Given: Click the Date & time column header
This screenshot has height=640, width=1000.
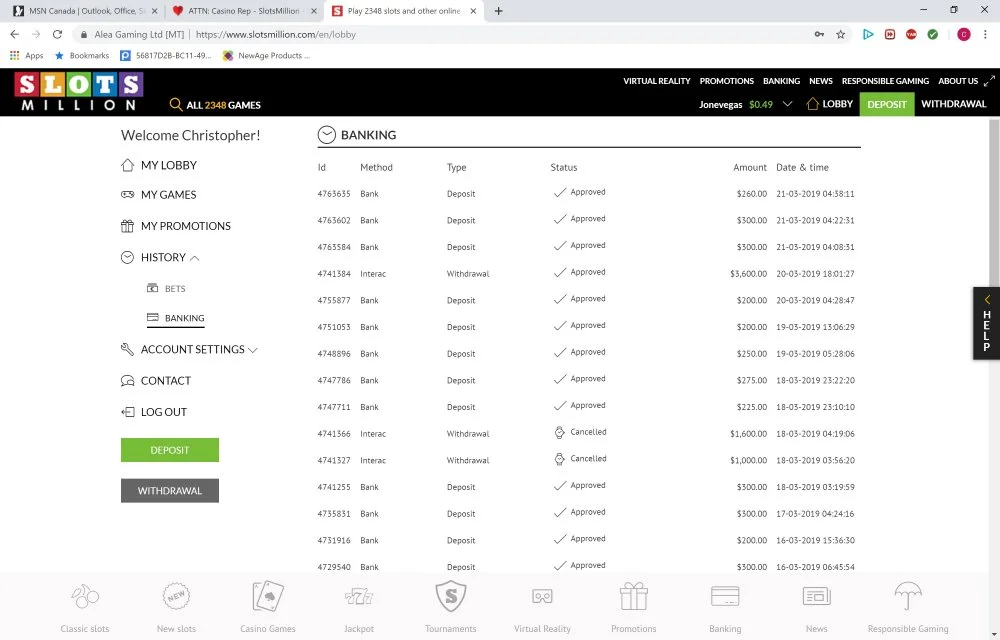Looking at the screenshot, I should tap(802, 167).
